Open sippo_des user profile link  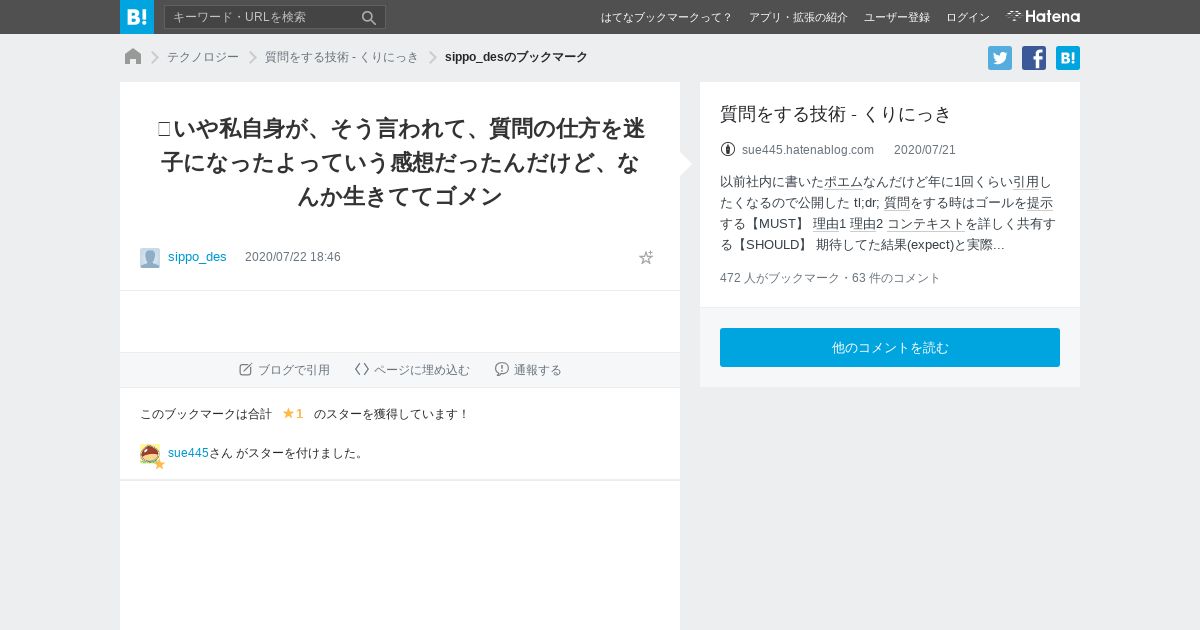(x=197, y=257)
